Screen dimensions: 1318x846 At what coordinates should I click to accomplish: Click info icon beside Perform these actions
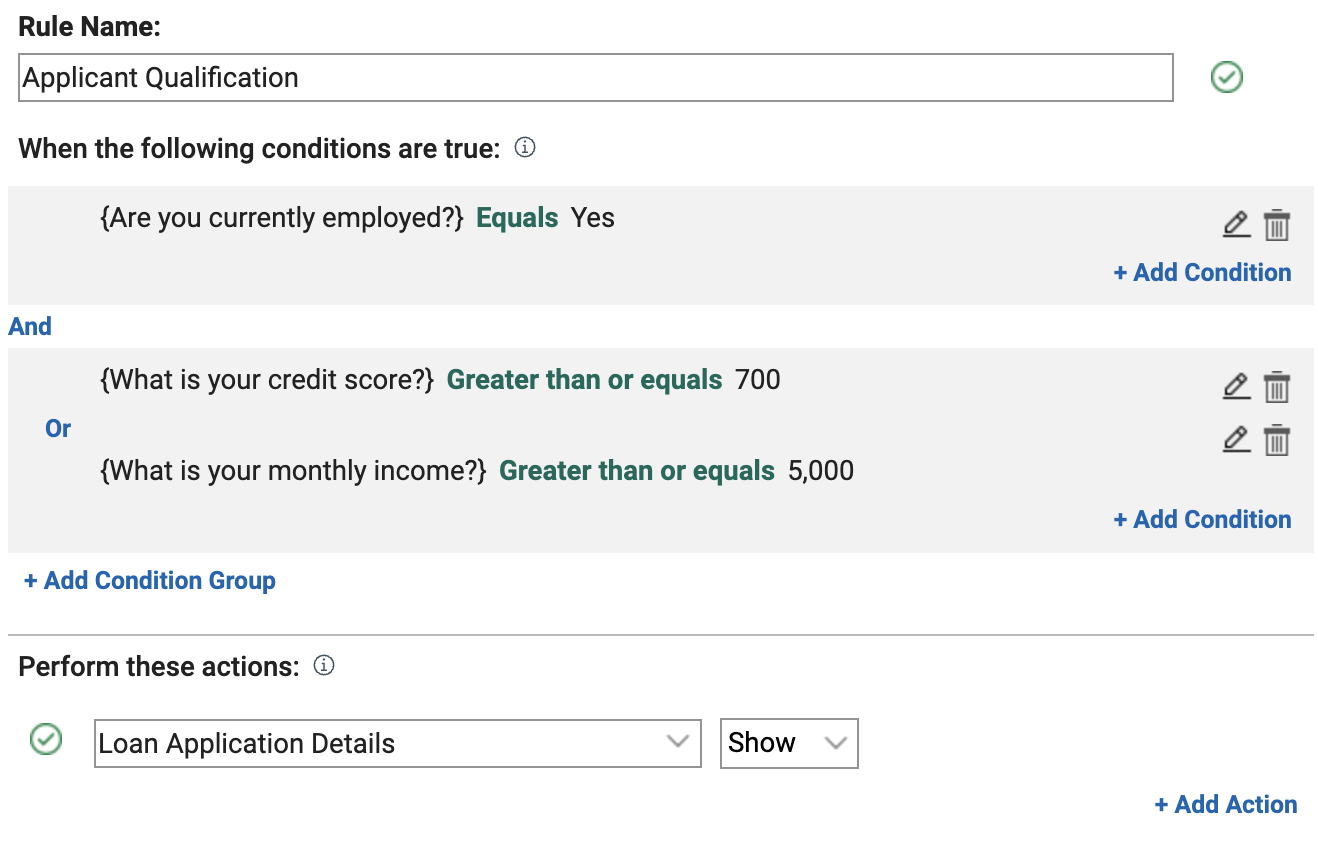[324, 665]
